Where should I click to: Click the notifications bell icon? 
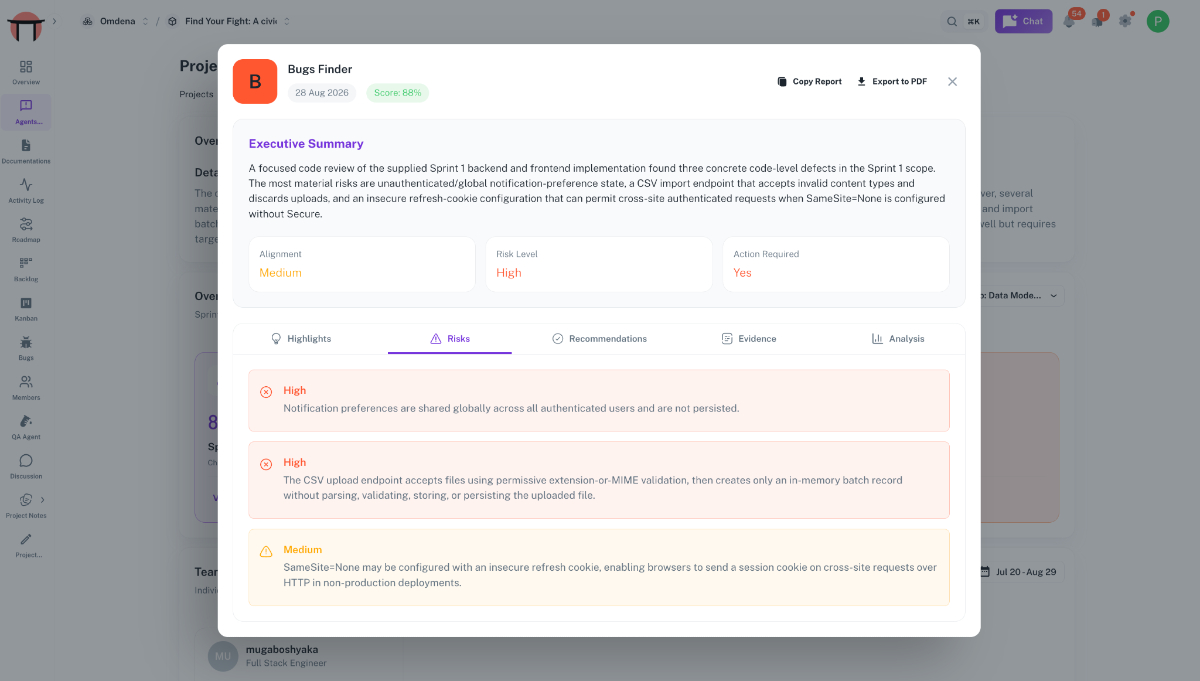pyautogui.click(x=1069, y=21)
